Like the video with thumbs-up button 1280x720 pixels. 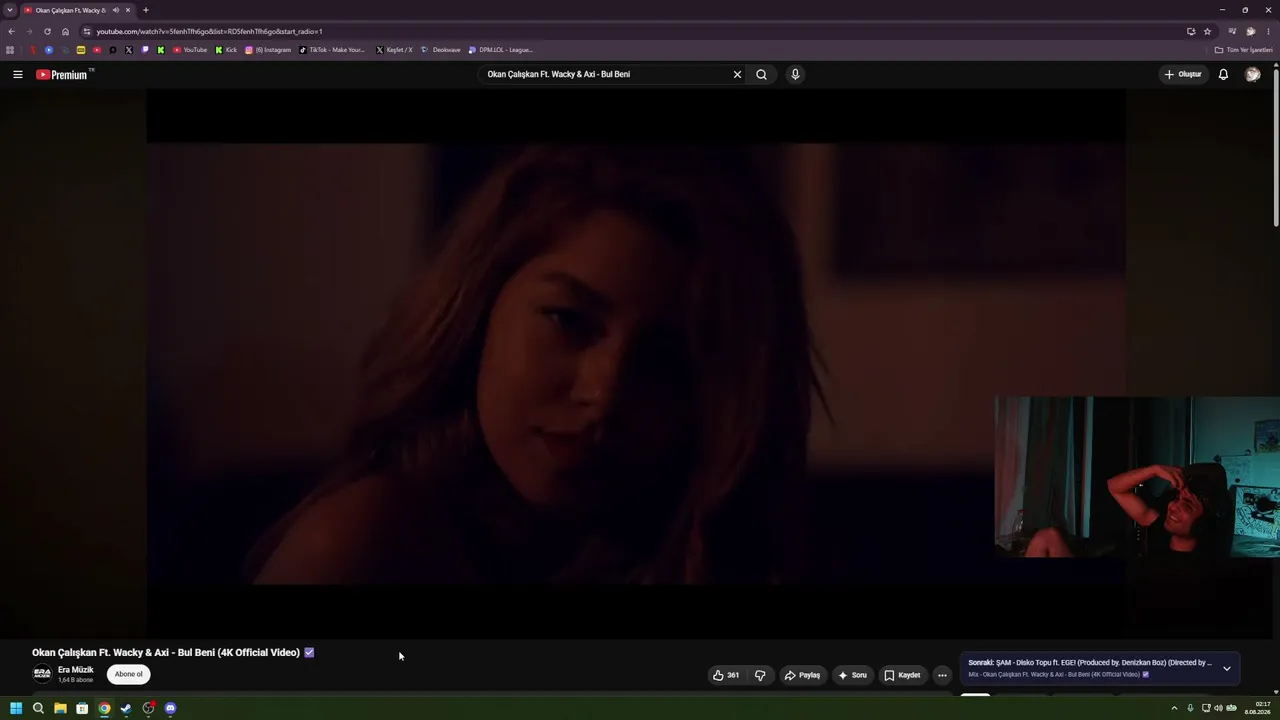(x=726, y=675)
